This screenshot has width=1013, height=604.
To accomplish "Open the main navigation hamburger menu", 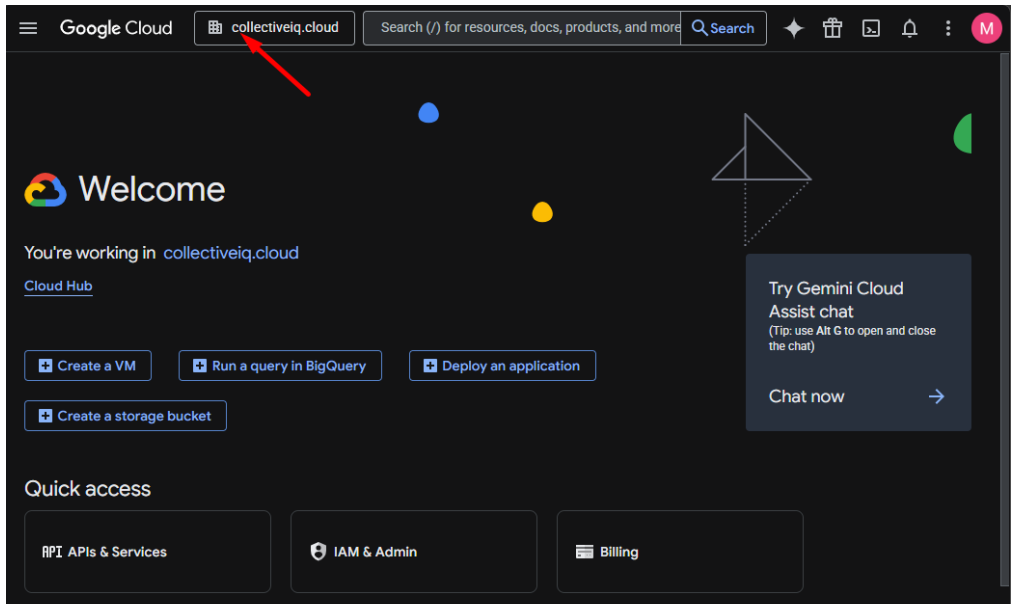I will pos(27,28).
